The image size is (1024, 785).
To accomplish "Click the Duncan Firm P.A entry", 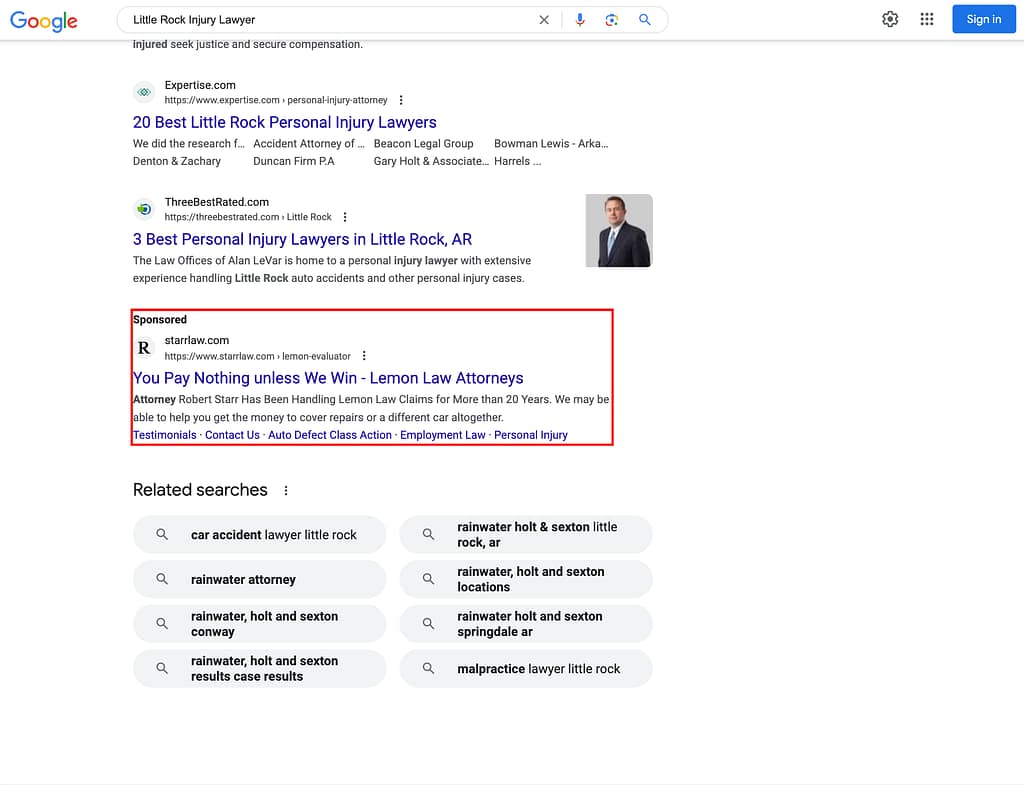I will [x=294, y=161].
